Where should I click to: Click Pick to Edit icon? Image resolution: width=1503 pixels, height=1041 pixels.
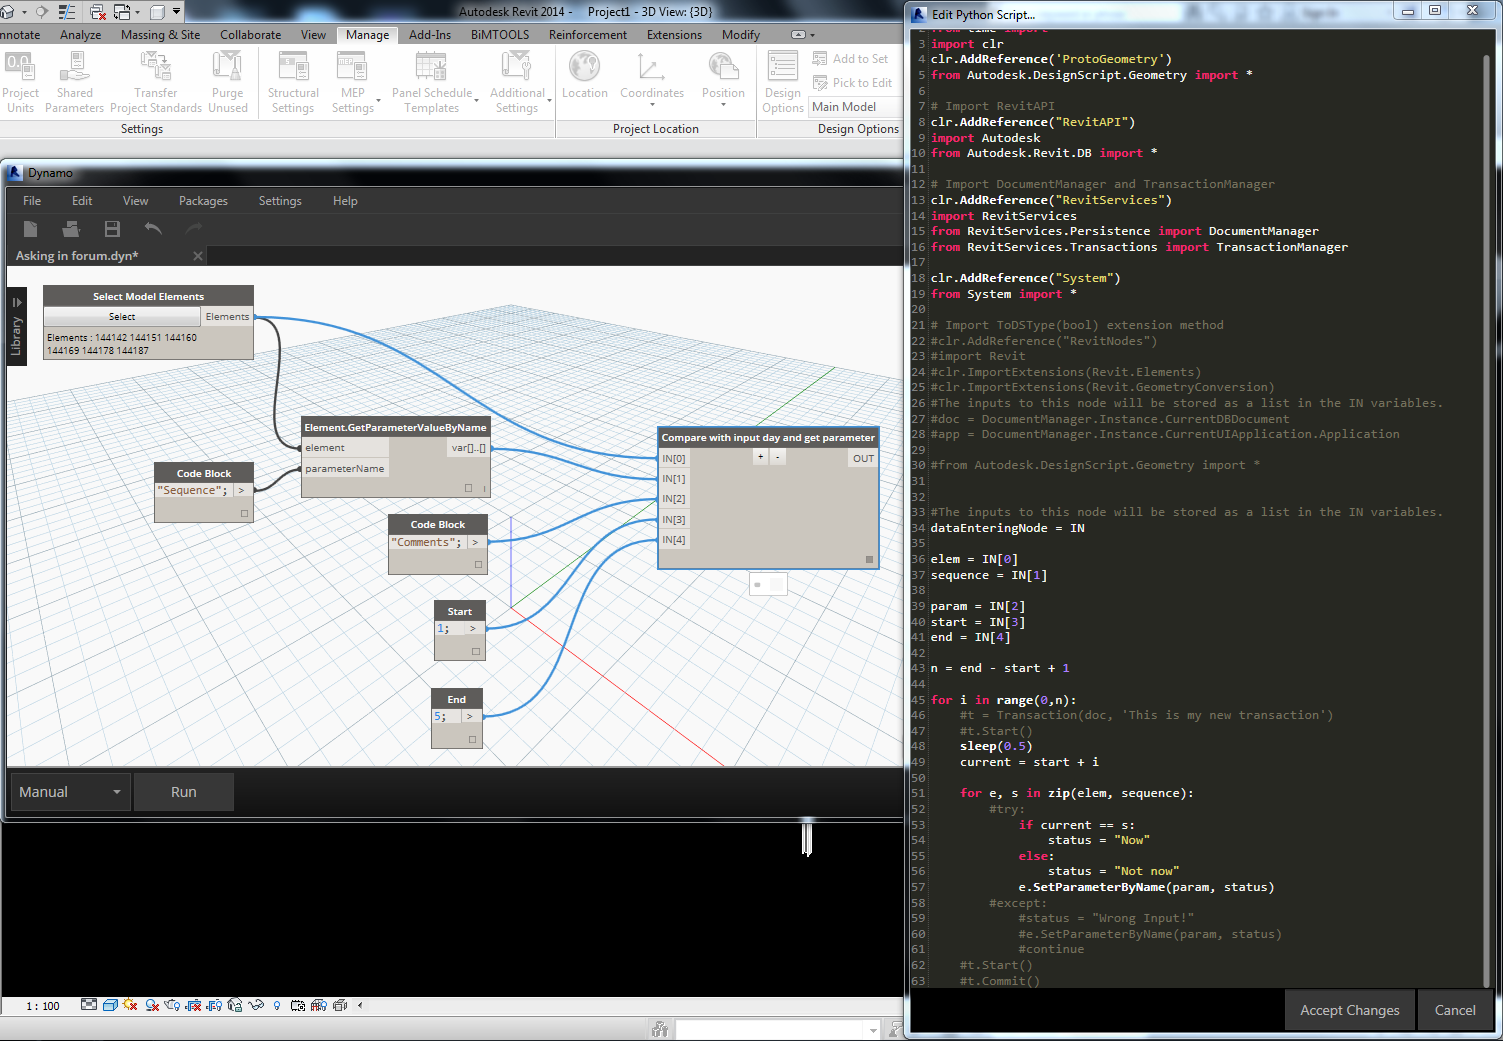coord(821,83)
